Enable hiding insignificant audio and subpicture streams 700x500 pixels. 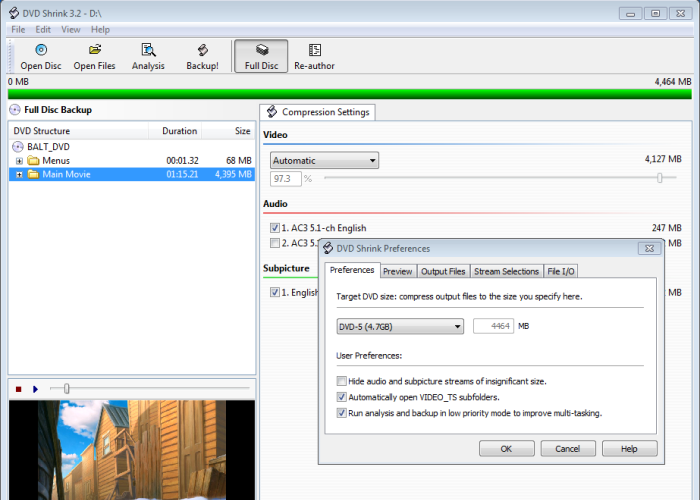(342, 381)
